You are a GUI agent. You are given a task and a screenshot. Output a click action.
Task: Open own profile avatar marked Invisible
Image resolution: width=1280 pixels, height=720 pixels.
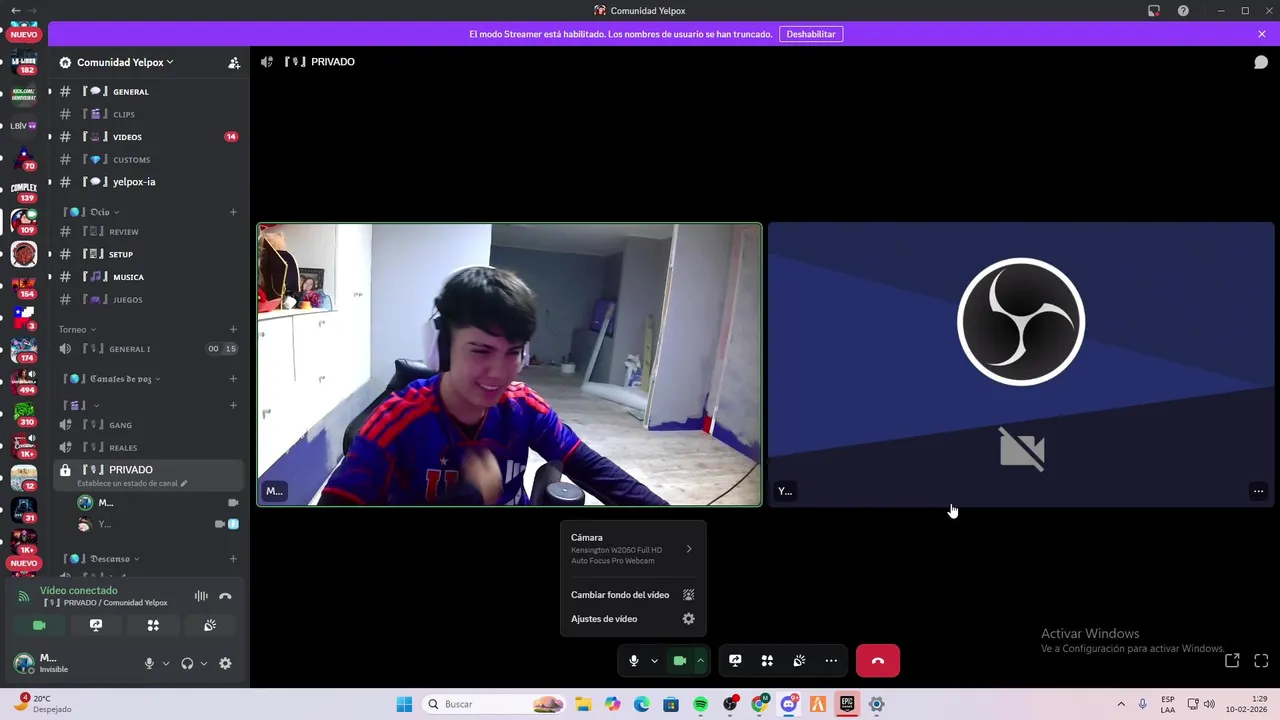[x=24, y=663]
